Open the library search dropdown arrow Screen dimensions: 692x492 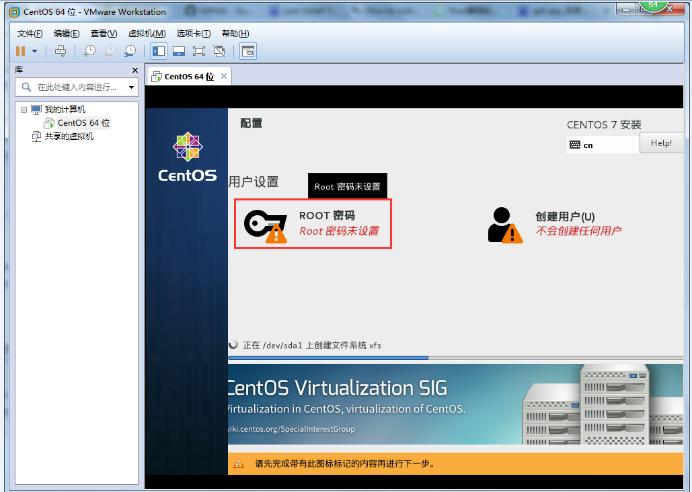pos(131,87)
